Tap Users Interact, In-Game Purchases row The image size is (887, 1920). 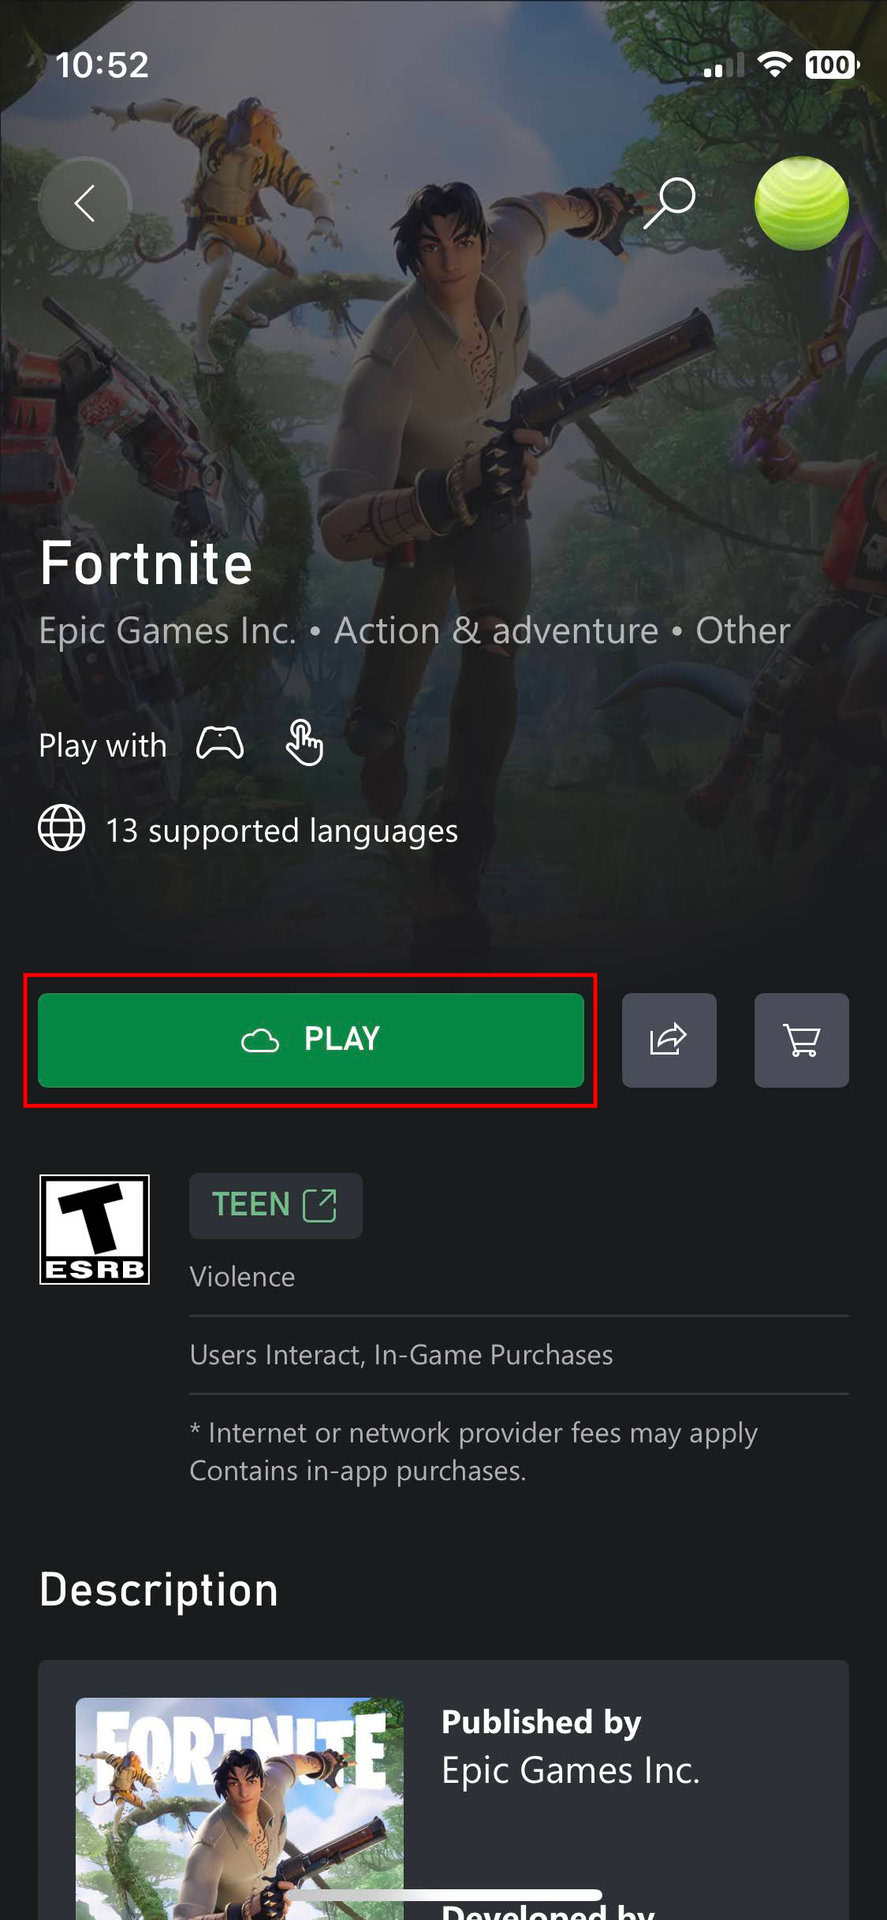[x=401, y=1355]
